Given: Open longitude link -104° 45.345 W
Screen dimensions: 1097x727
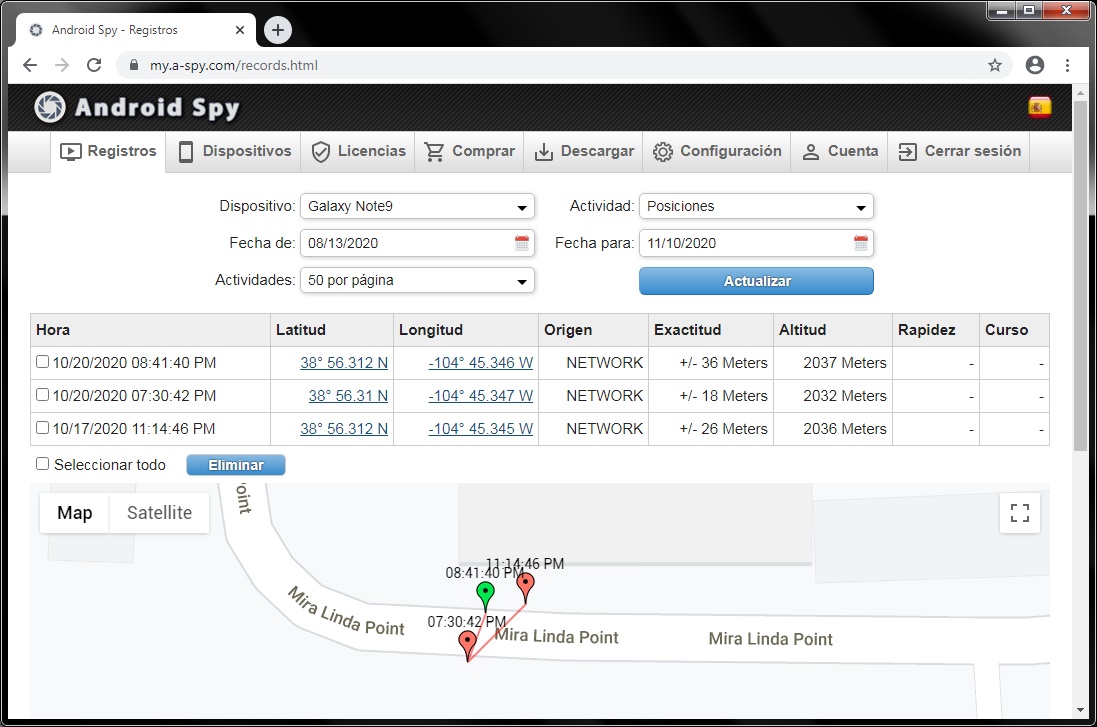Looking at the screenshot, I should 481,429.
